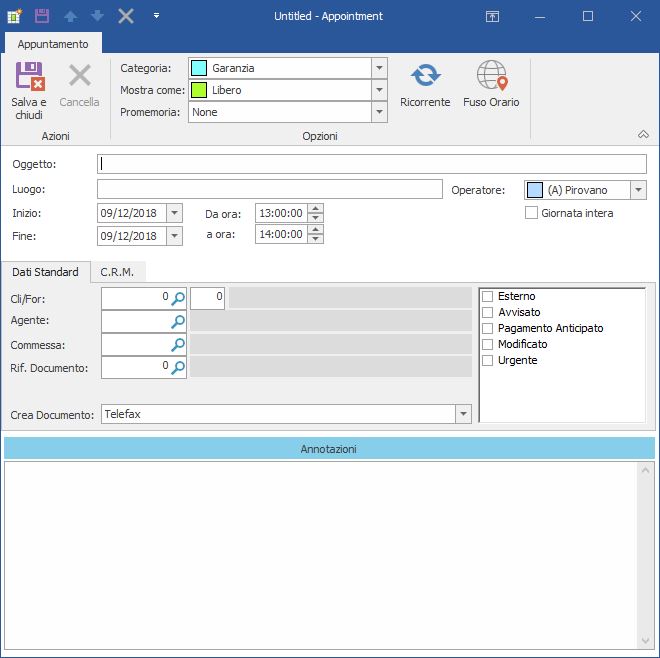The width and height of the screenshot is (660, 658).
Task: Click the Fine date text 09/12/2018
Action: 128,236
